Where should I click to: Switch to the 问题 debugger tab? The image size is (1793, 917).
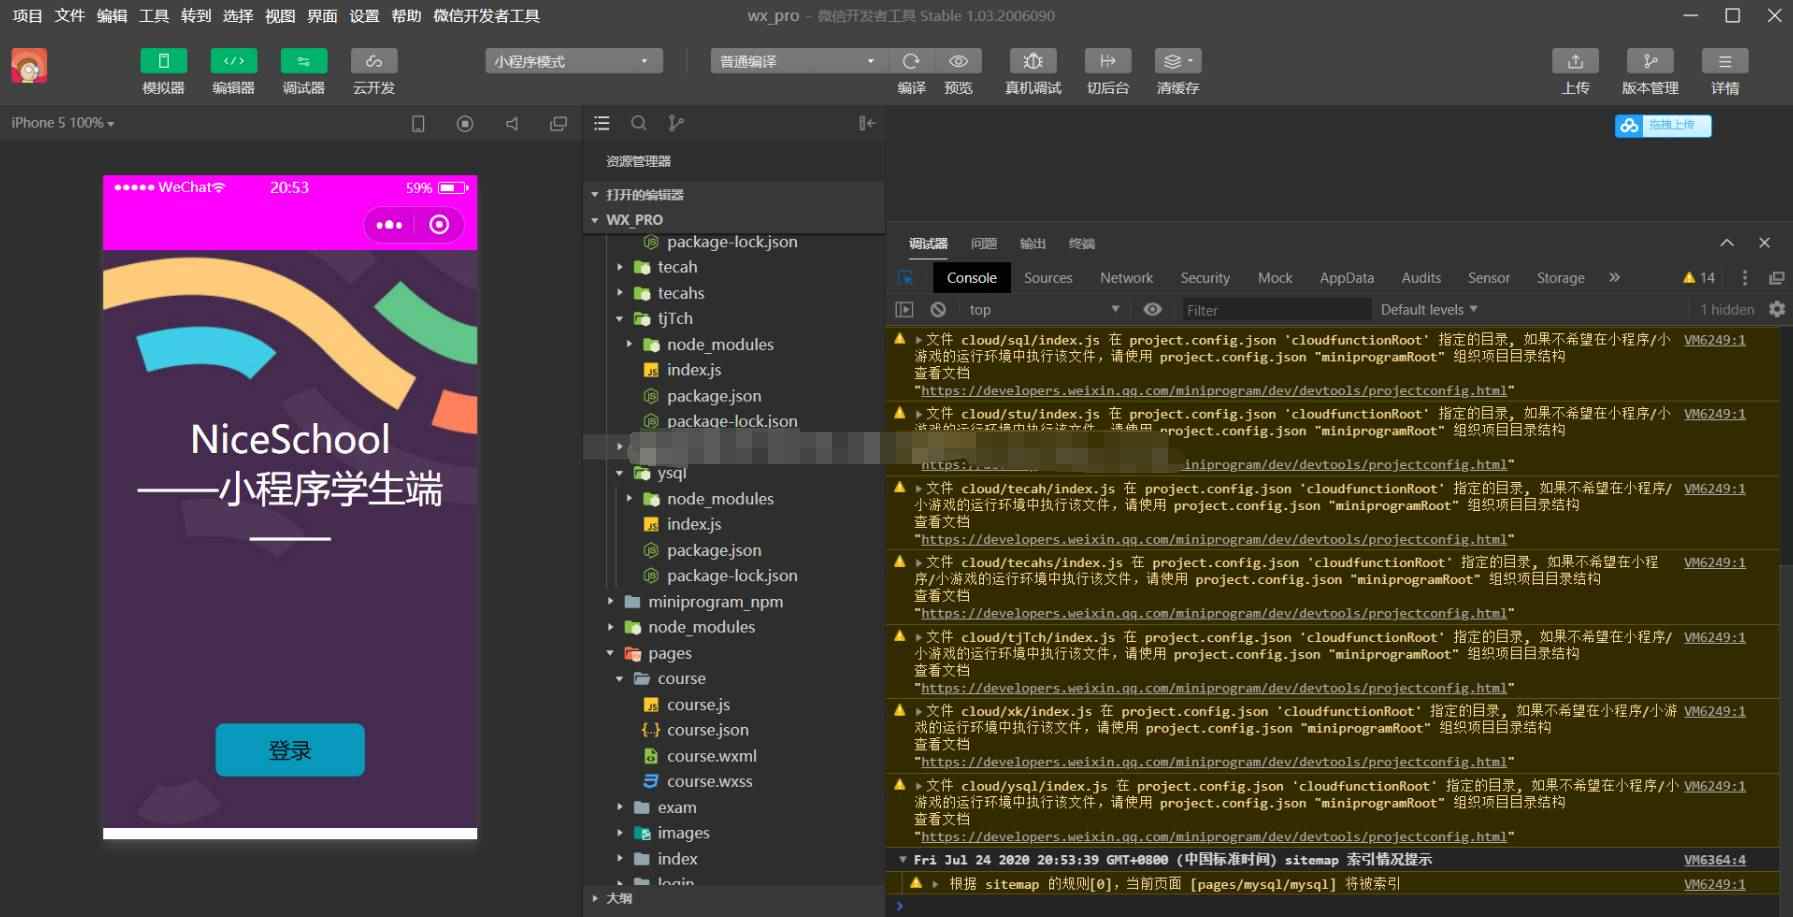(984, 244)
